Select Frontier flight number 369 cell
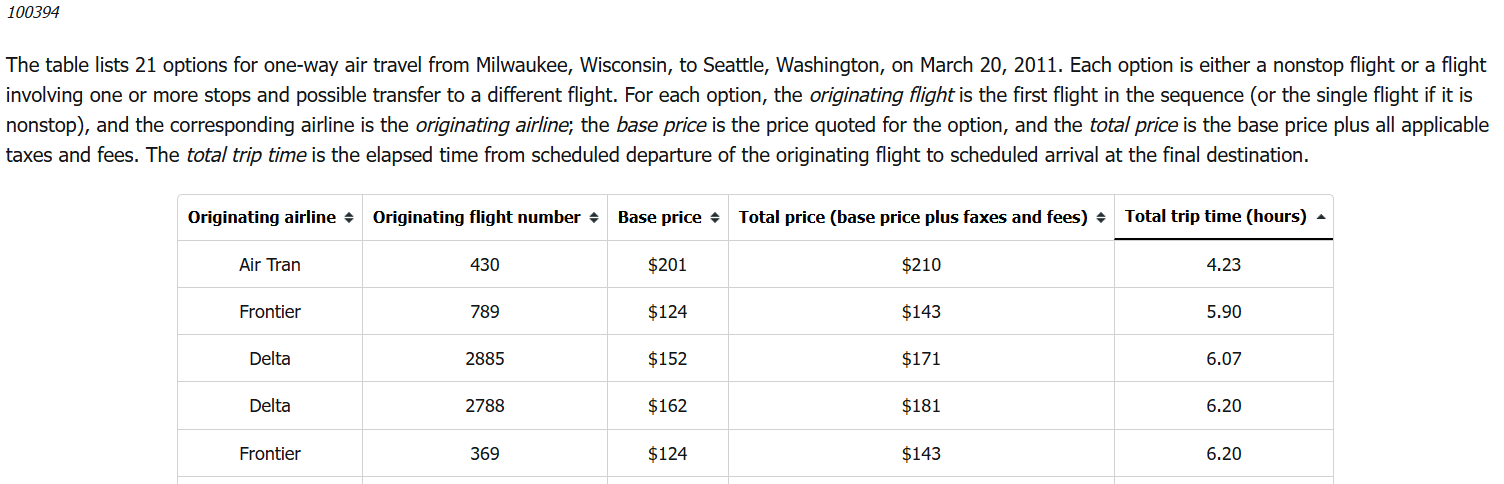1504x484 pixels. 485,454
